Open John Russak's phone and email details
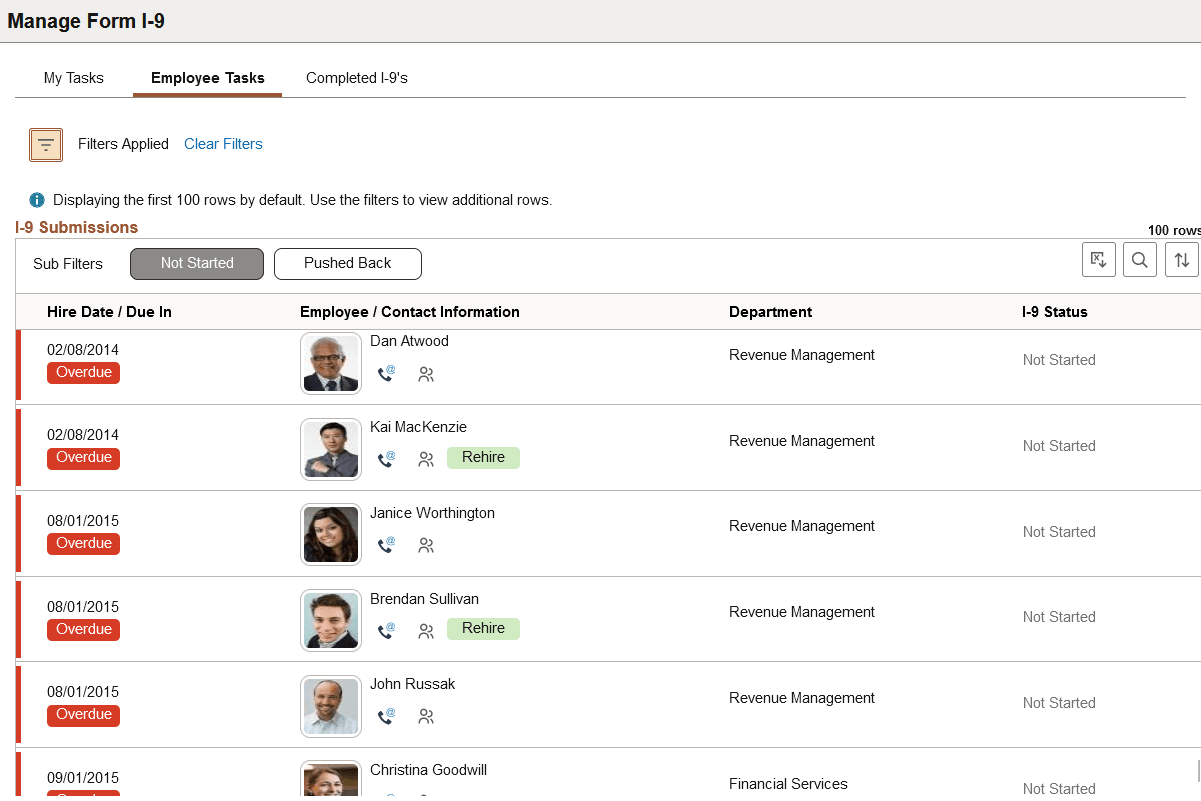The width and height of the screenshot is (1201, 801). (x=386, y=717)
